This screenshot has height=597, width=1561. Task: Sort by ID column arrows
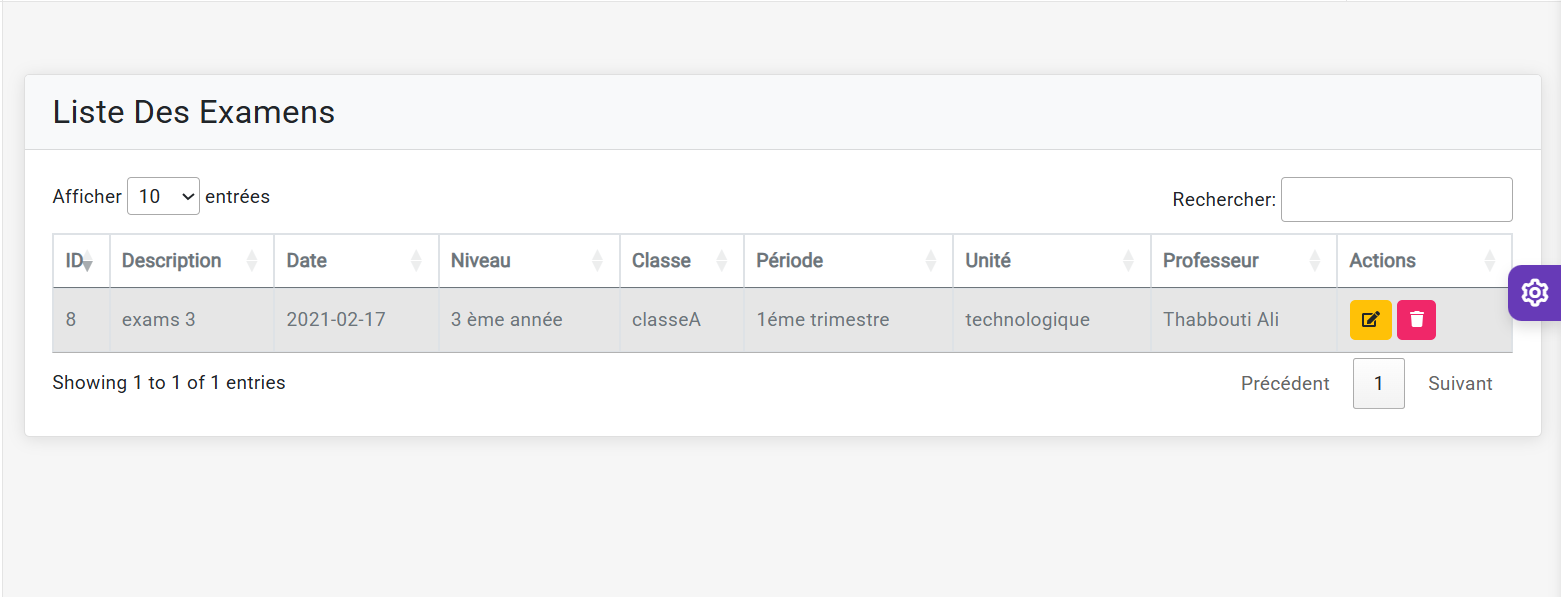pos(87,261)
